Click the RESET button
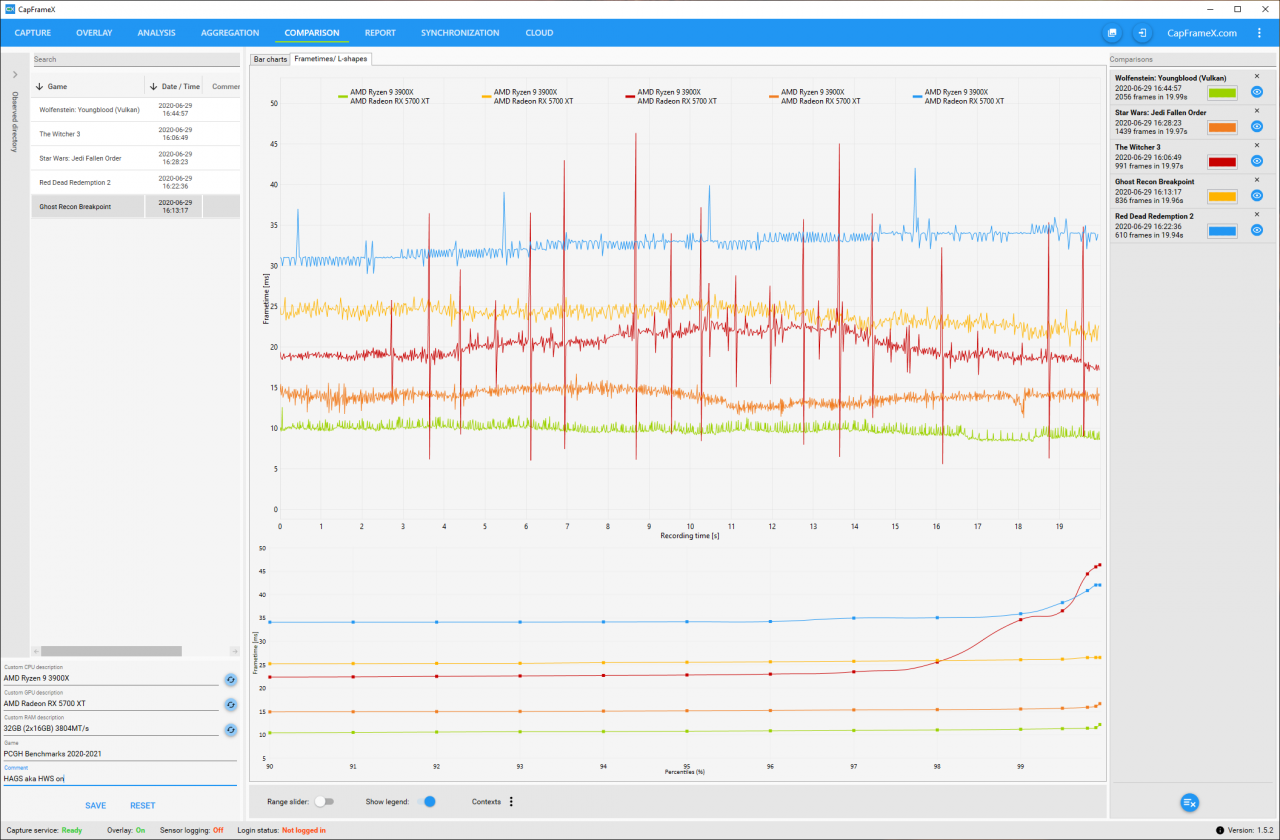The height and width of the screenshot is (840, 1280). point(142,806)
